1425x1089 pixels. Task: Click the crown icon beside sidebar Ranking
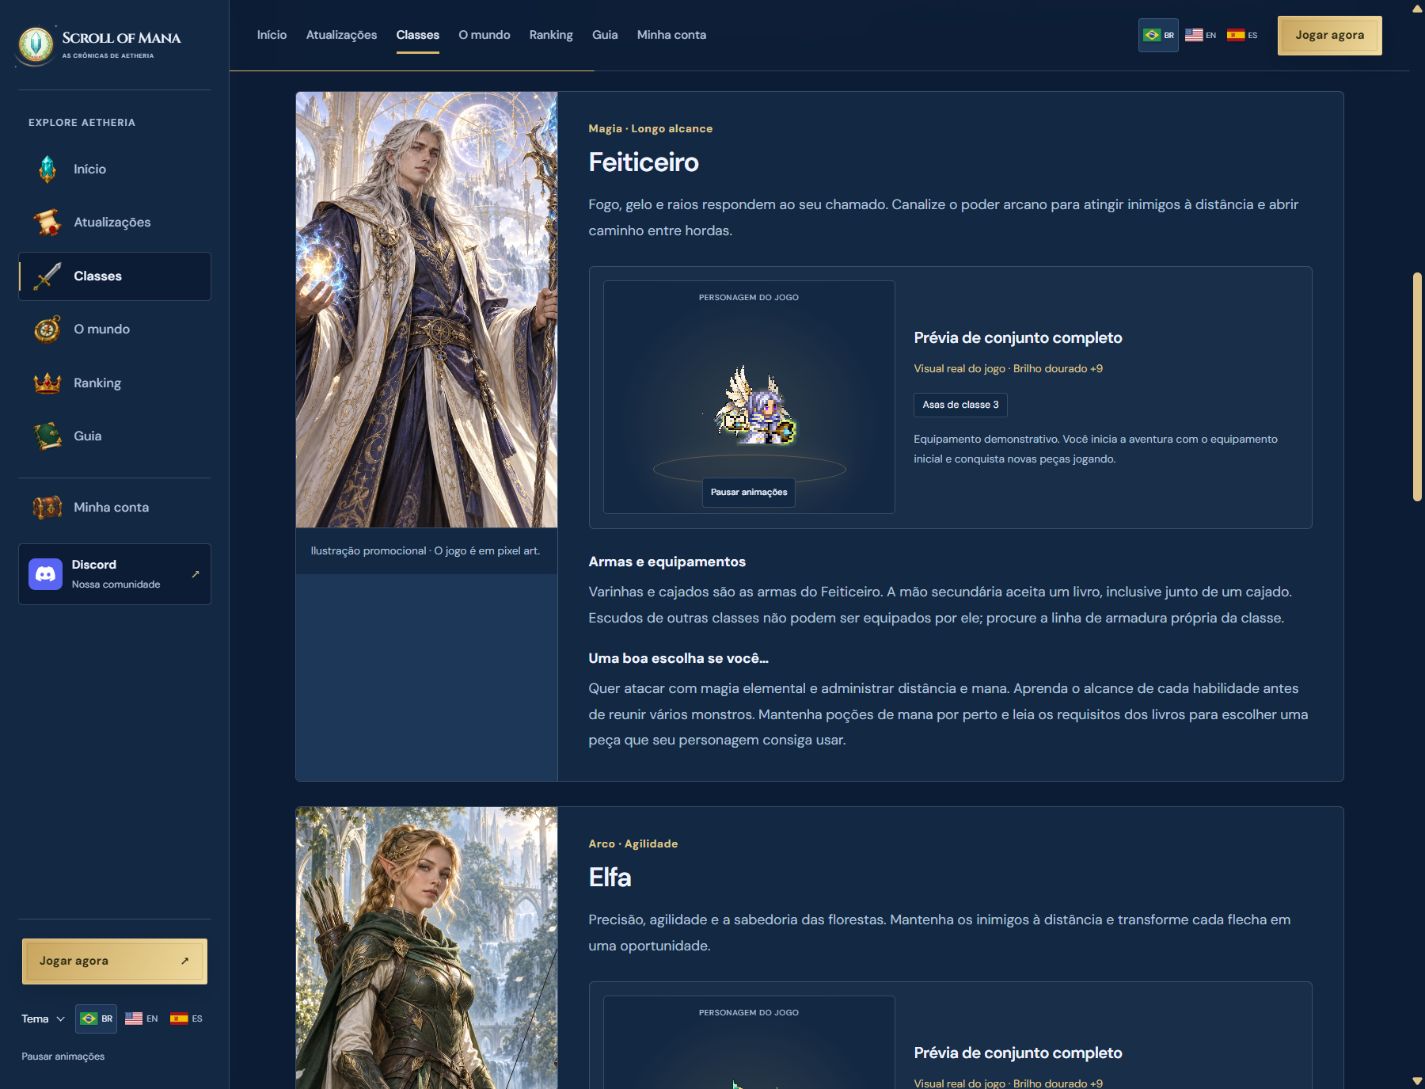point(47,383)
